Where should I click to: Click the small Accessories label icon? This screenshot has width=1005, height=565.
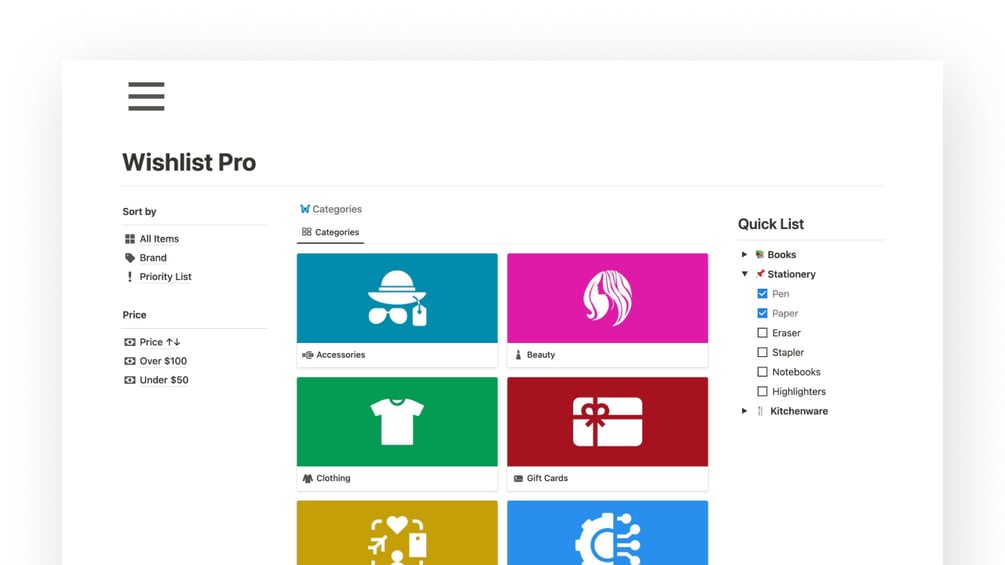(x=308, y=355)
